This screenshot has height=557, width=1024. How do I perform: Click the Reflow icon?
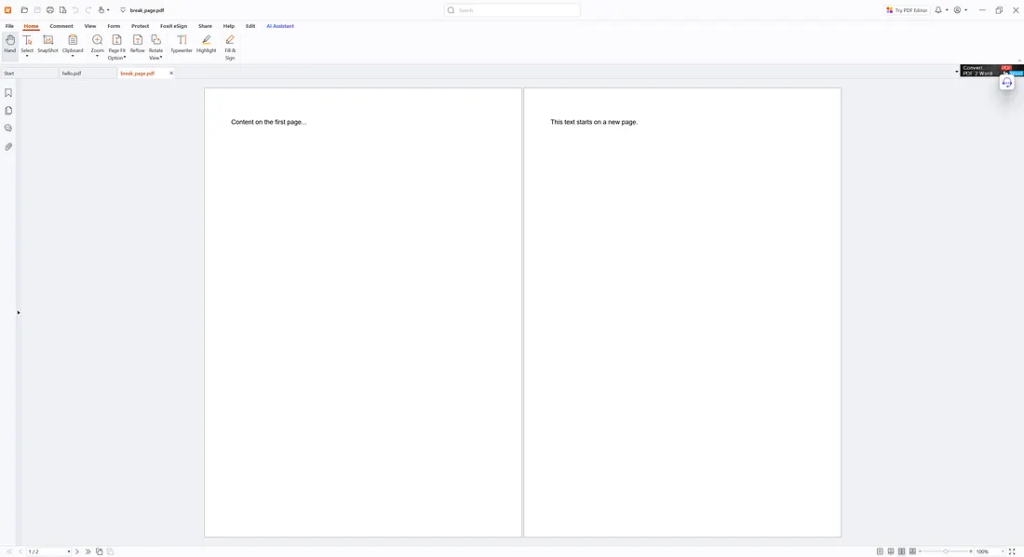[x=137, y=44]
